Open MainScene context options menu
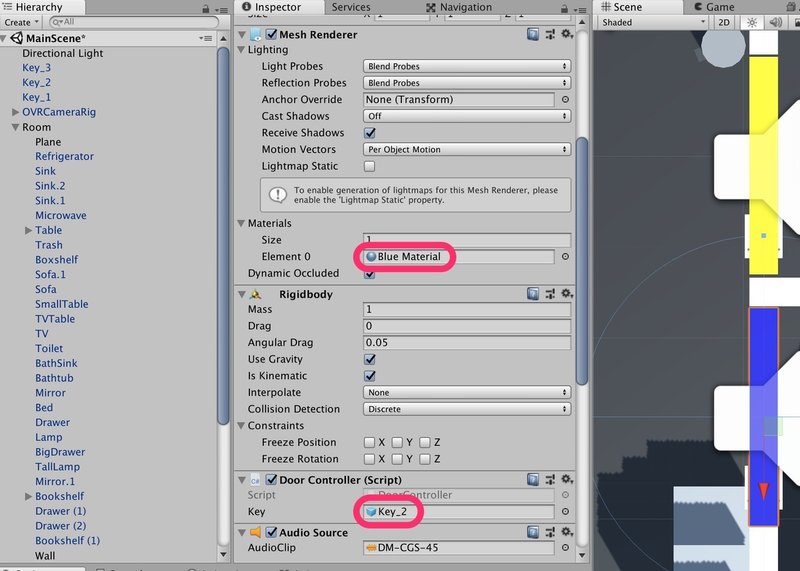Screen dimensions: 800x571 pyautogui.click(x=206, y=38)
